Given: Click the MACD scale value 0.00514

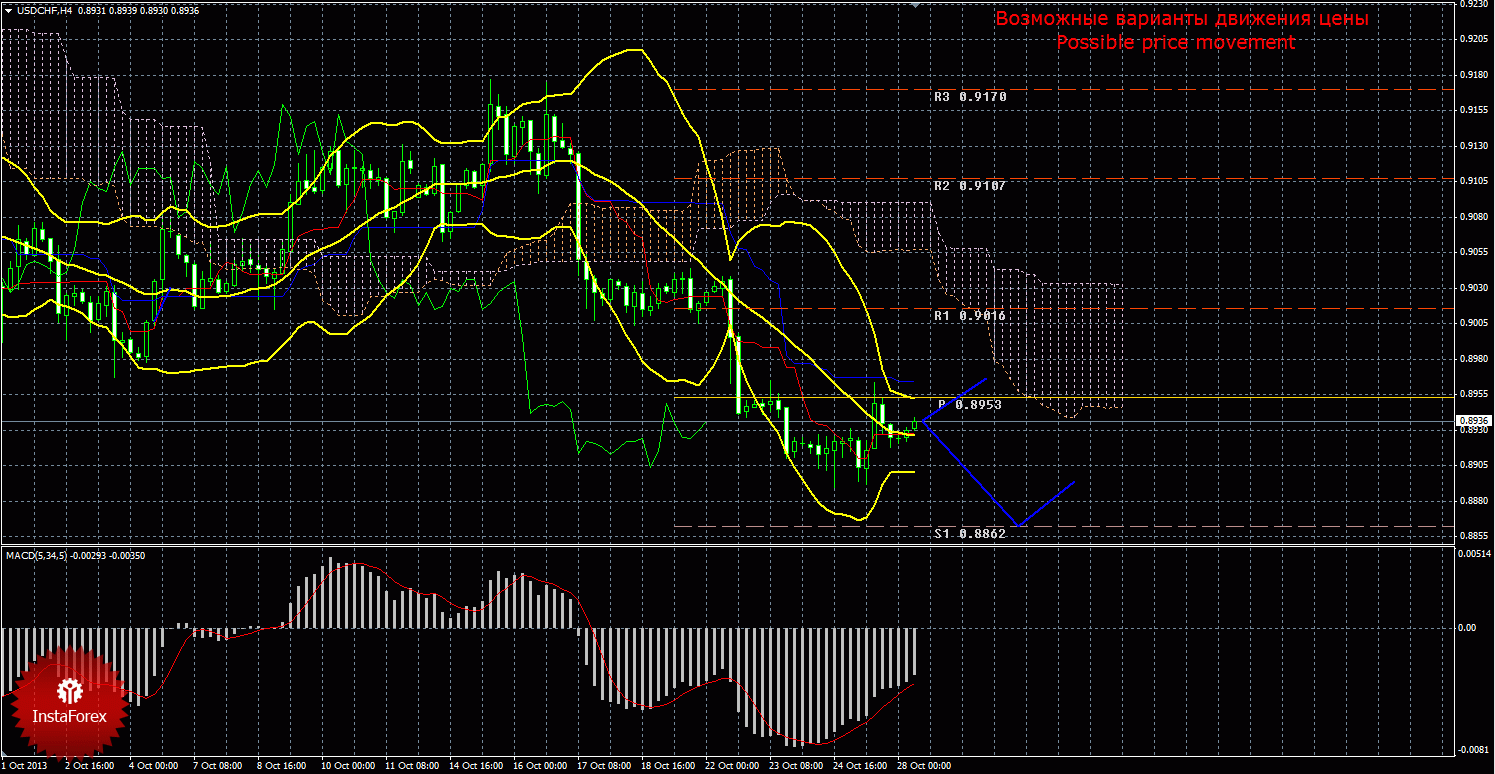Looking at the screenshot, I should 1475,553.
